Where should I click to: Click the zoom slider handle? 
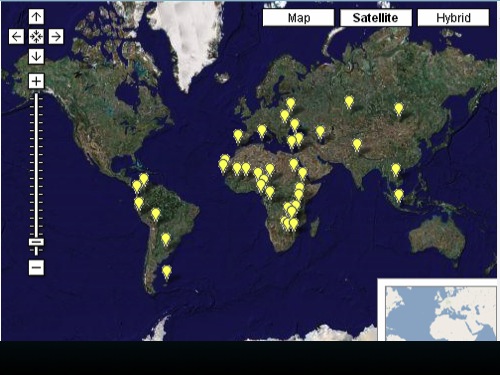pyautogui.click(x=36, y=242)
